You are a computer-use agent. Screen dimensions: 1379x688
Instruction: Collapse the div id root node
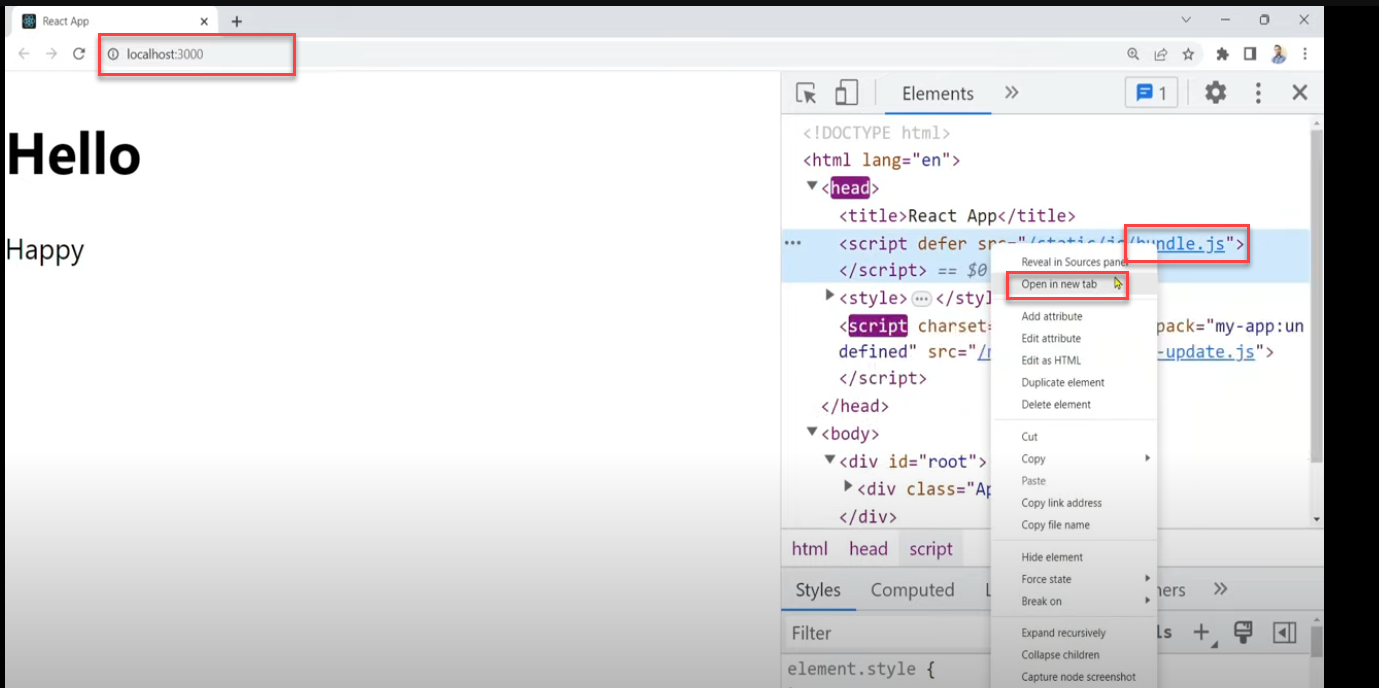(830, 460)
